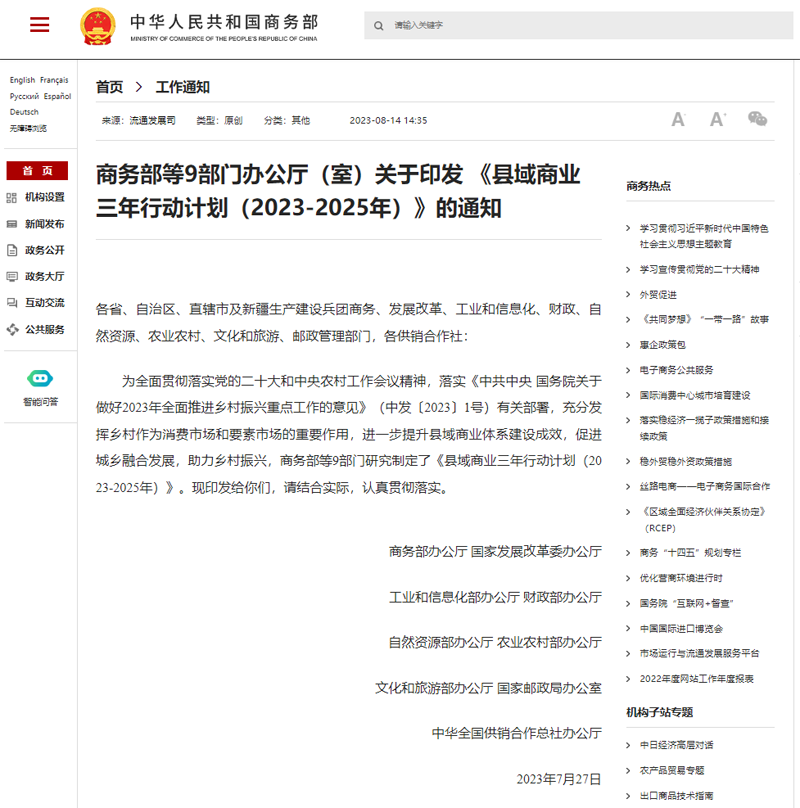The height and width of the screenshot is (808, 800).
Task: Open 无障碍浏览 accessibility mode link
Action: coord(28,128)
